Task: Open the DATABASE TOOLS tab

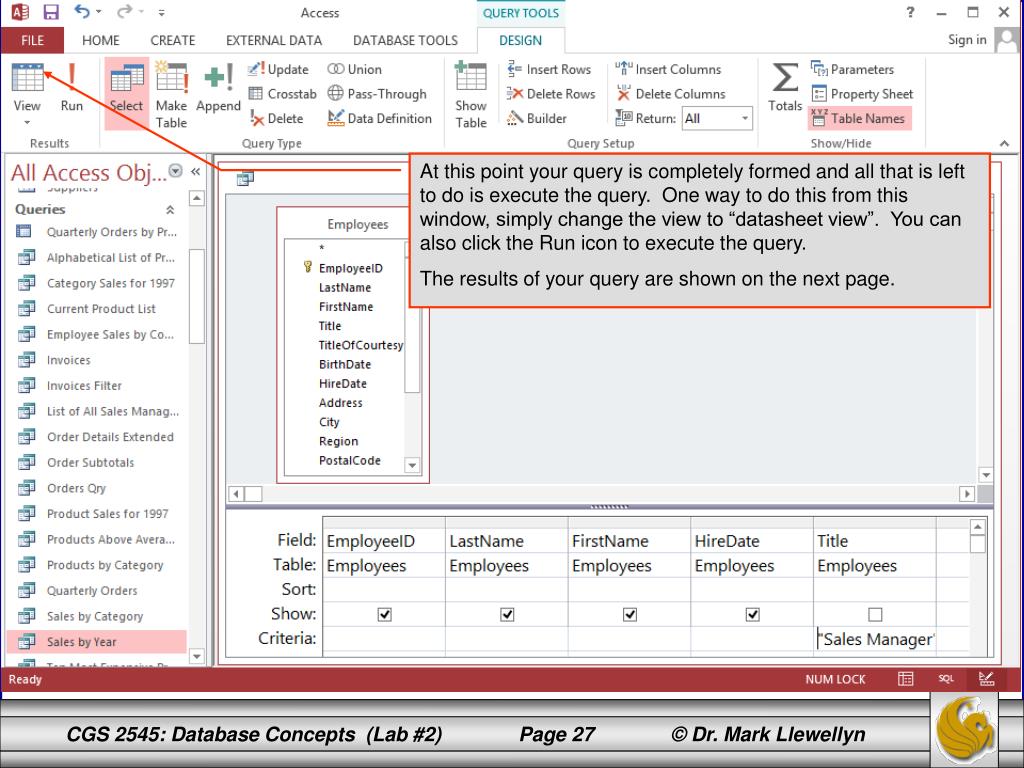Action: [406, 40]
